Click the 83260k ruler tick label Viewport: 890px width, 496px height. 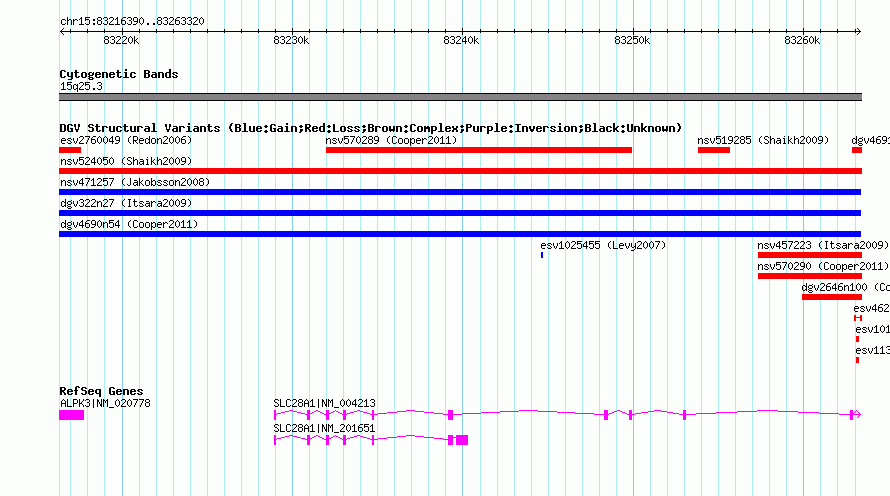pyautogui.click(x=802, y=40)
